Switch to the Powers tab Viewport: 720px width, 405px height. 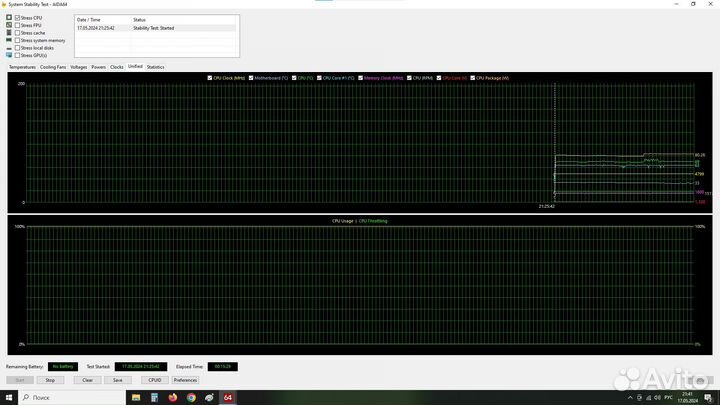98,67
